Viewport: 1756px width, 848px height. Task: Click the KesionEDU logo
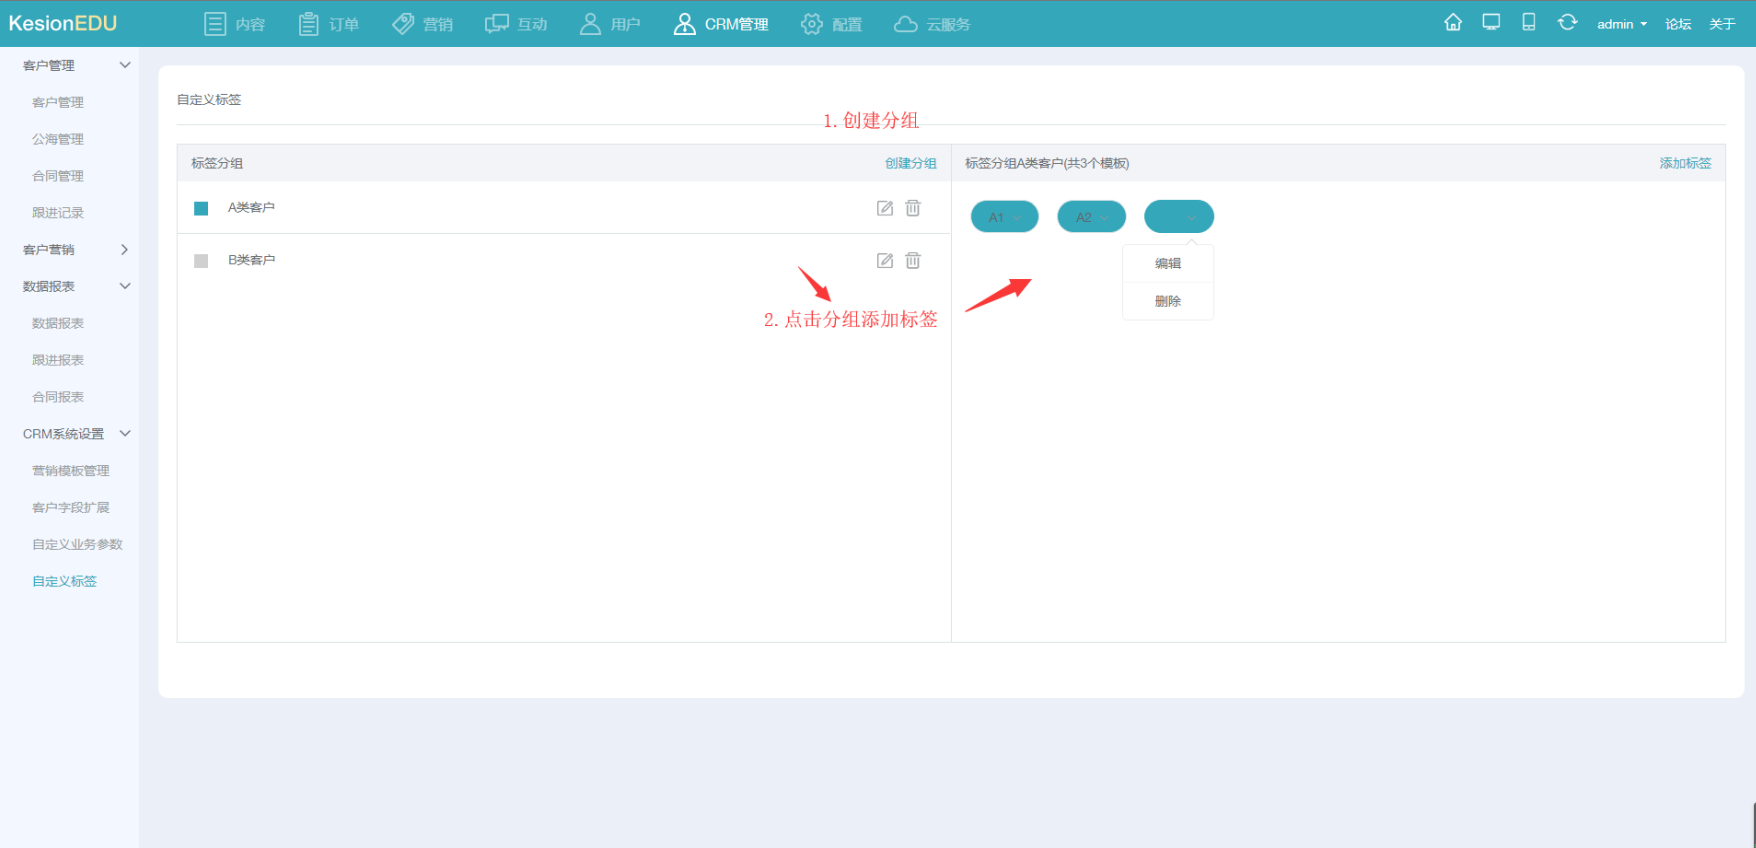pos(63,23)
